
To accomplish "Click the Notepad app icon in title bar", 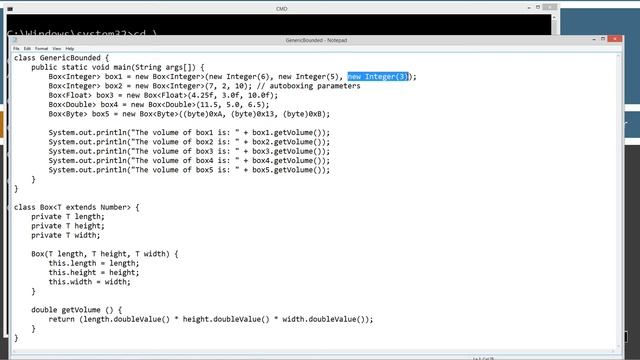I will tap(15, 40).
